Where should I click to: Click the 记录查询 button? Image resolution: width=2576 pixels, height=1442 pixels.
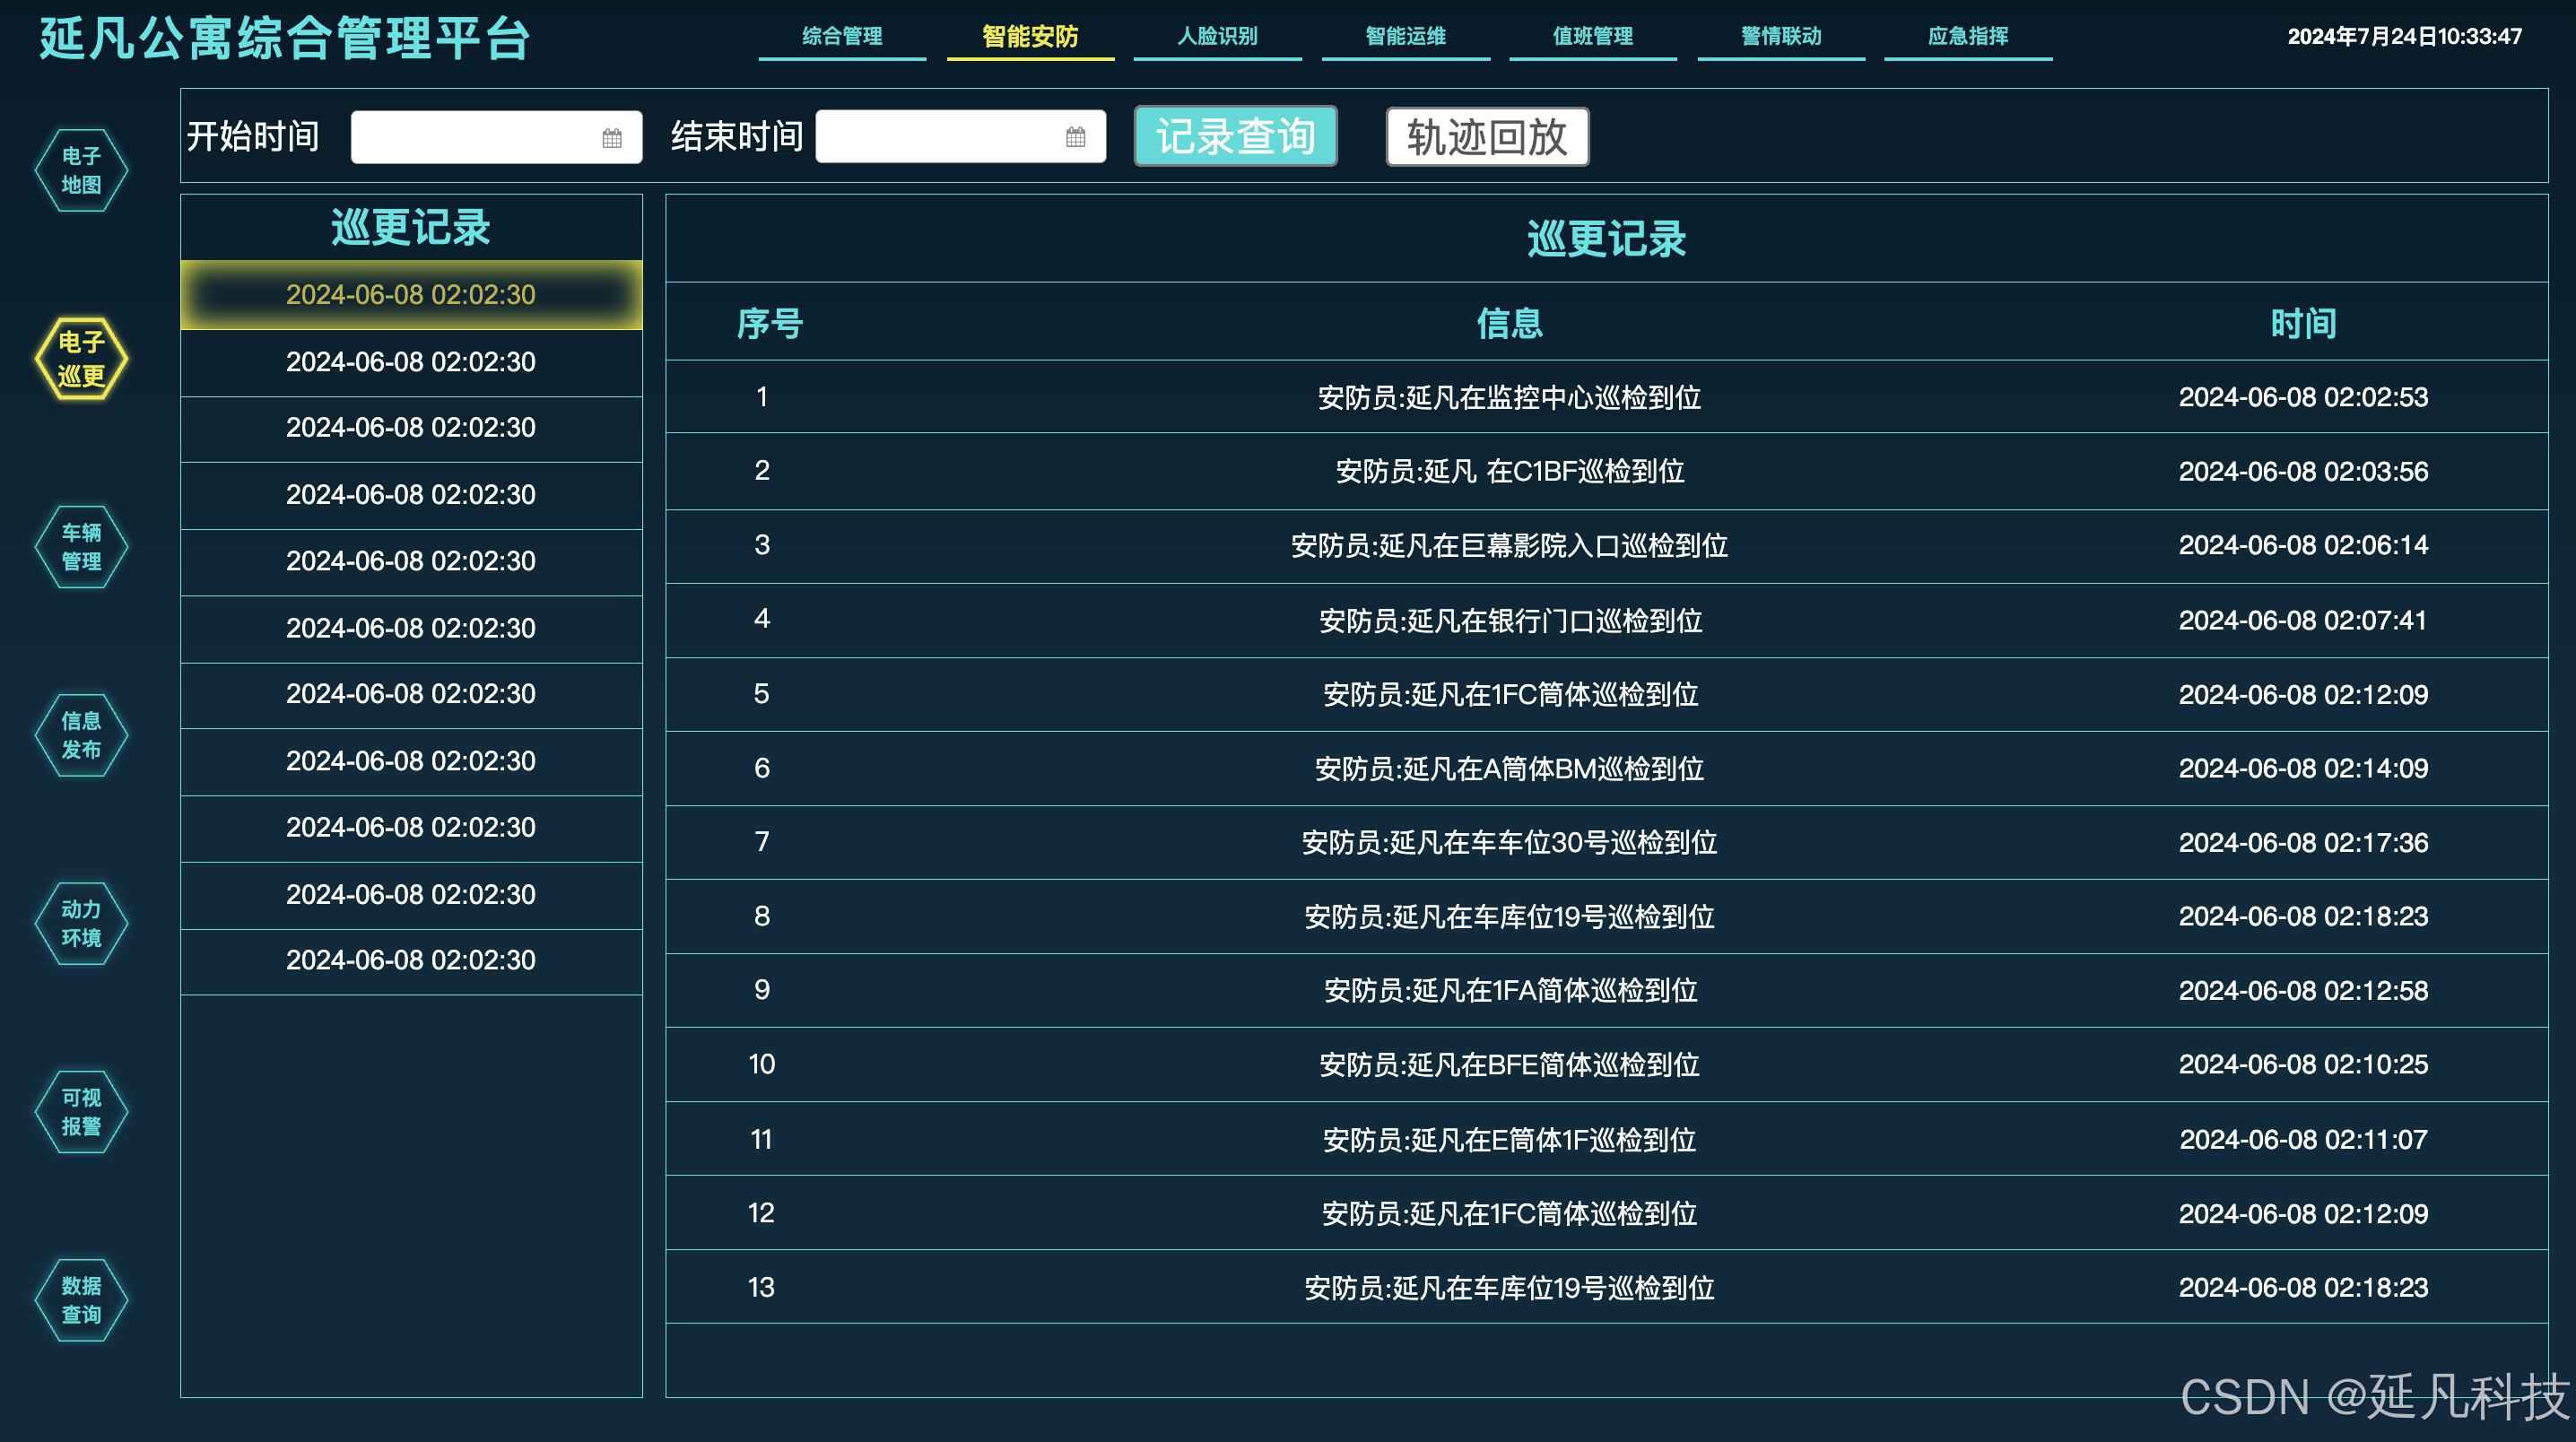pyautogui.click(x=1236, y=136)
